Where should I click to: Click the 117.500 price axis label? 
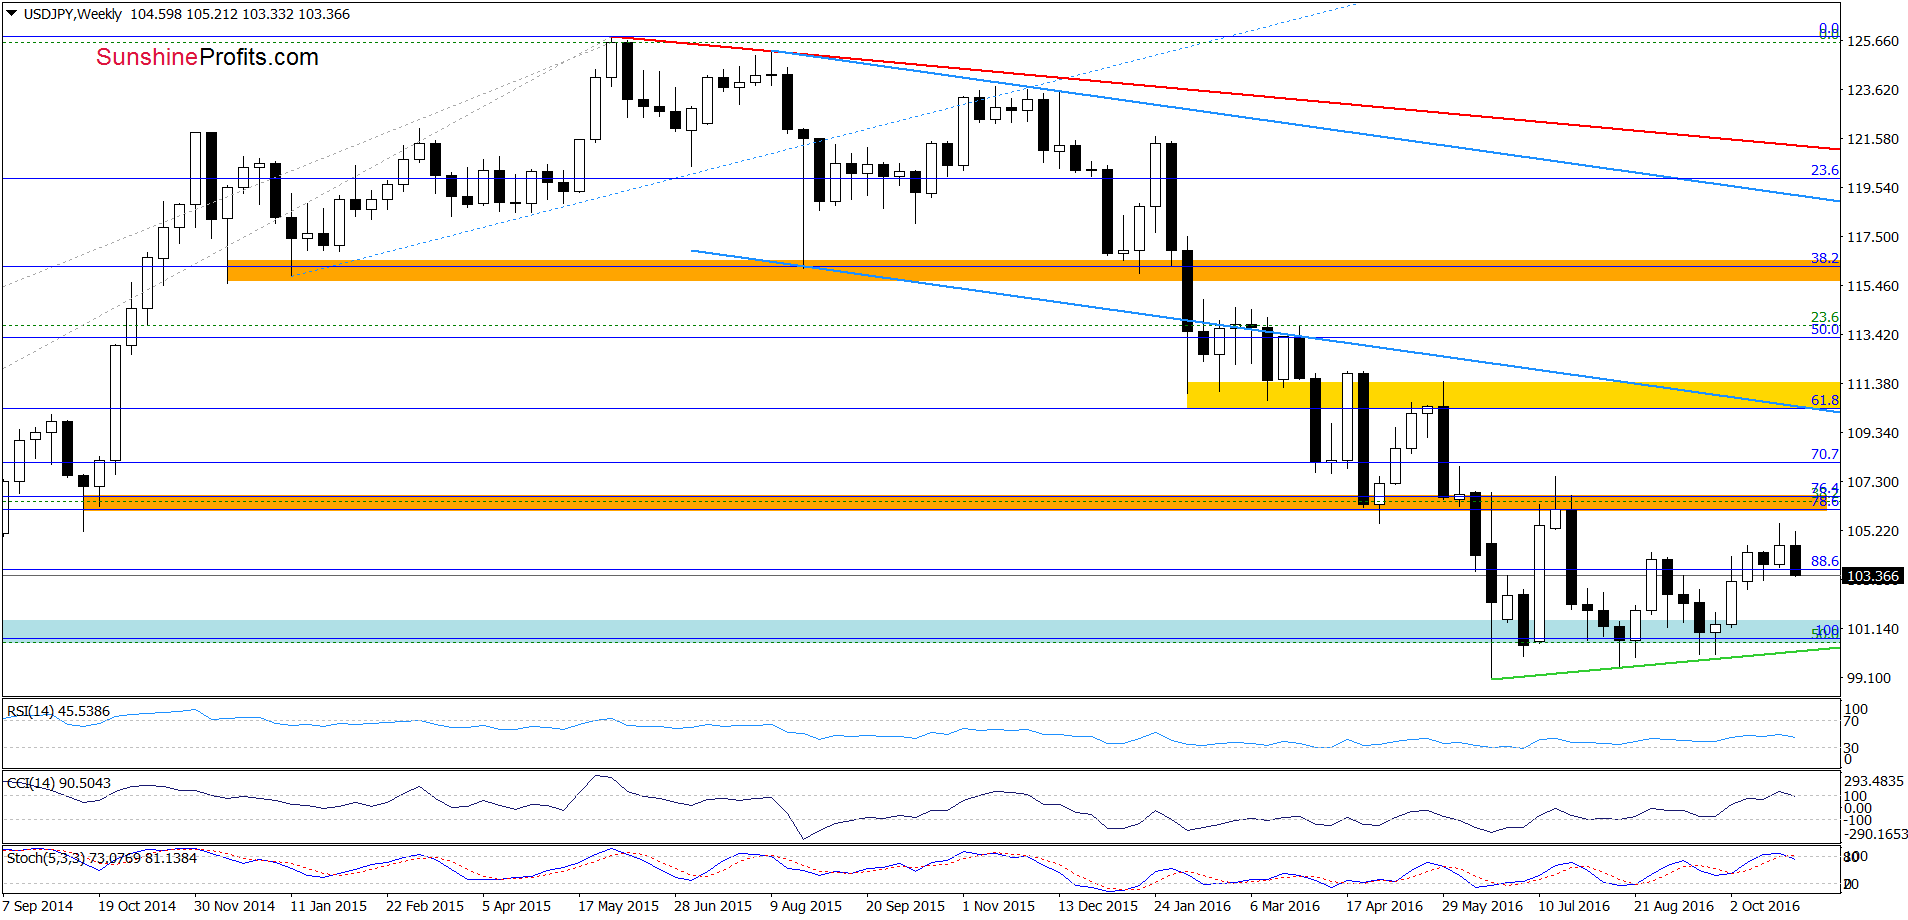1872,237
